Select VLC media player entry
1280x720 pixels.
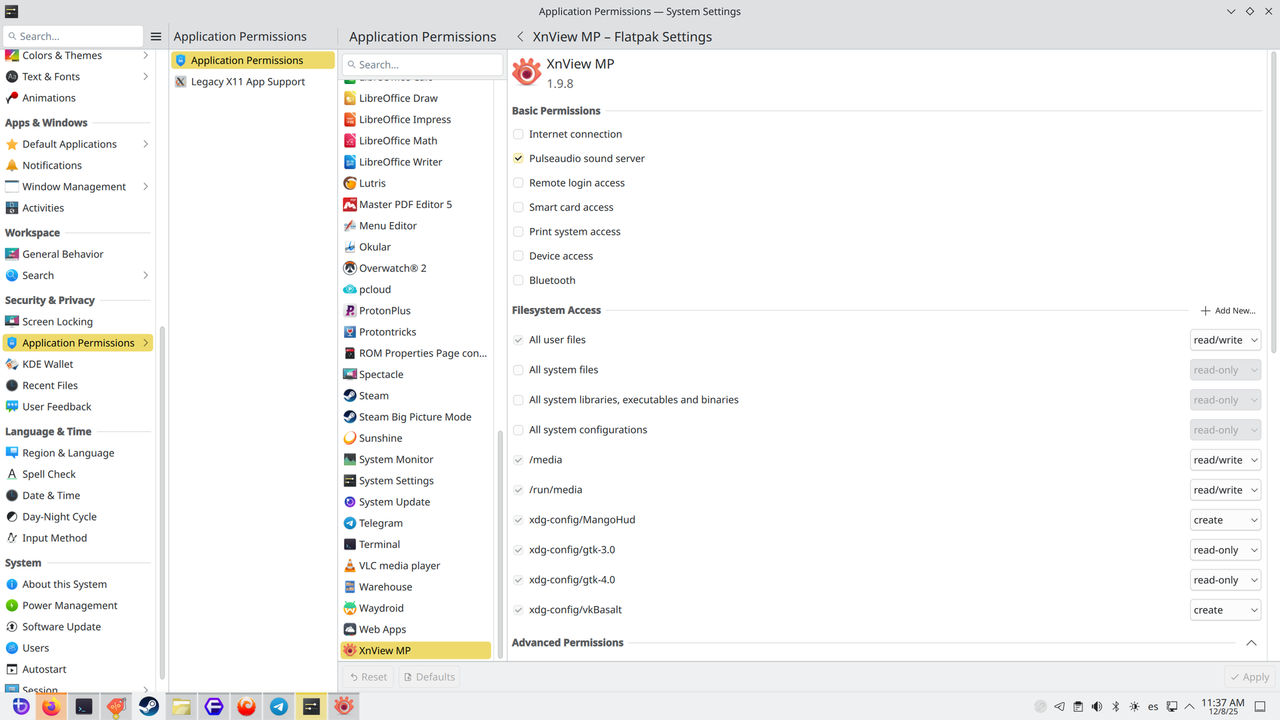point(416,565)
